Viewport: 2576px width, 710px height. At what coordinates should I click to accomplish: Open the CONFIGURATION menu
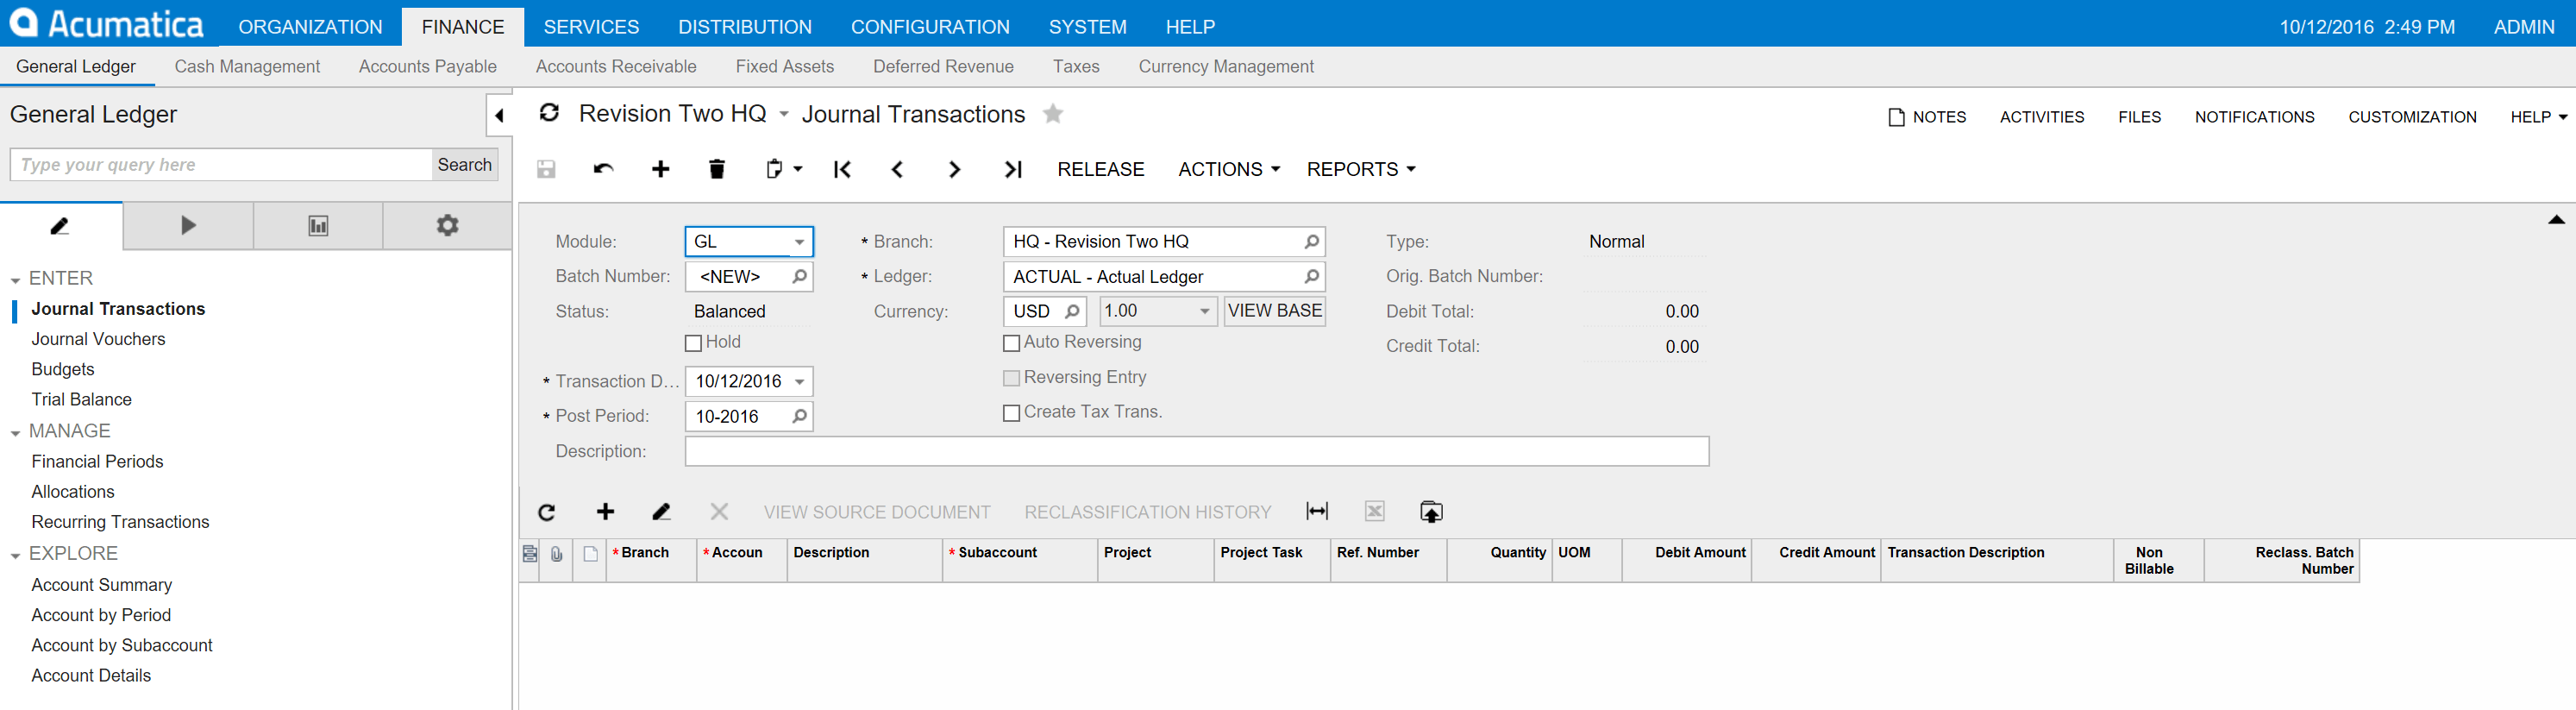(930, 27)
